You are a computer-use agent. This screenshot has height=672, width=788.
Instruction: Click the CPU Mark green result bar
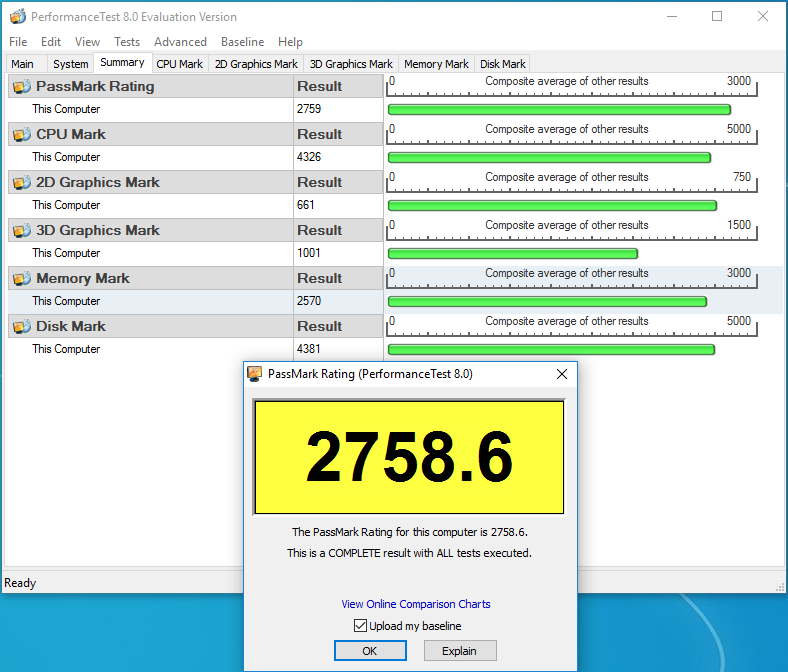point(549,158)
